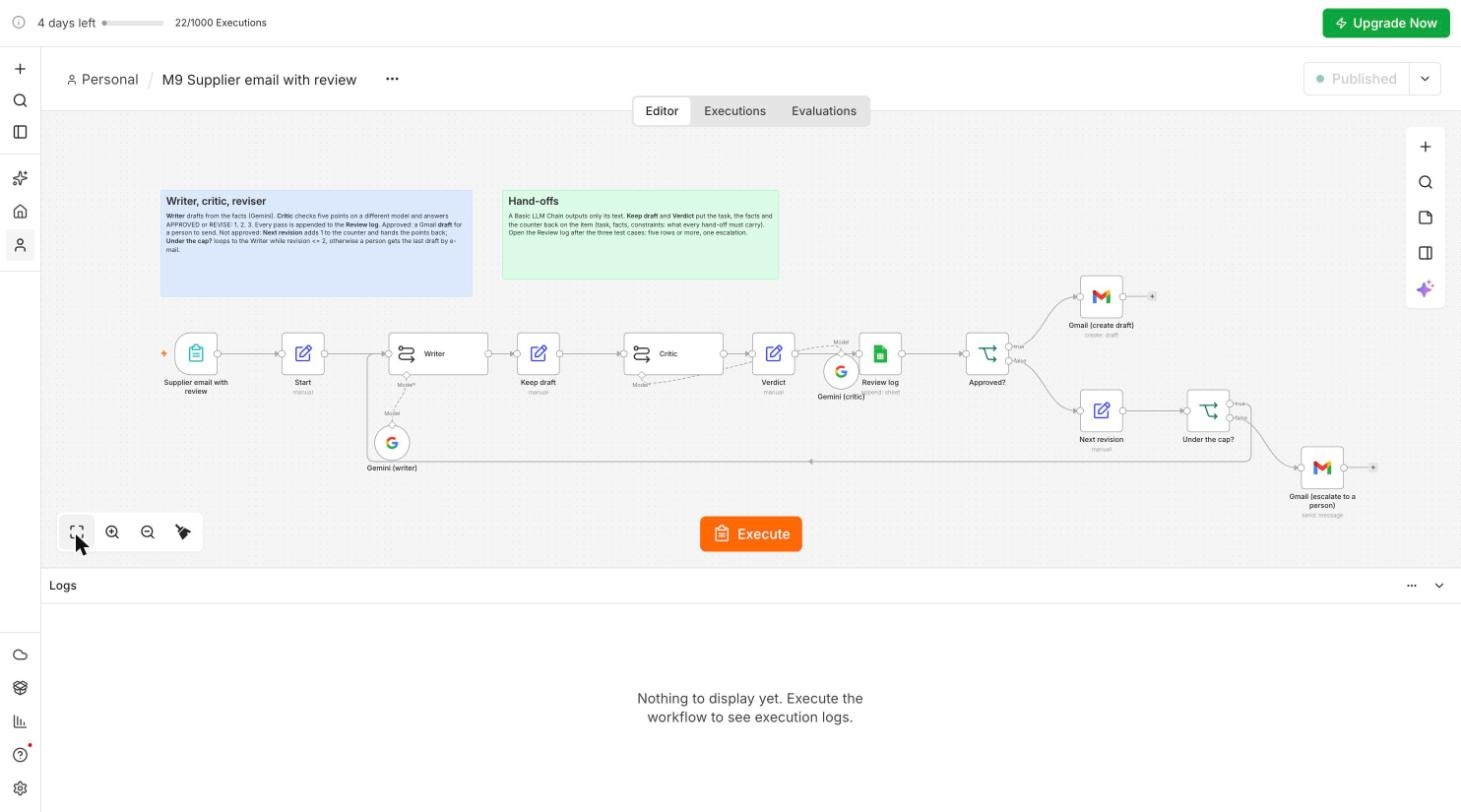Viewport: 1461px width, 812px height.
Task: Click the "22/1000 Executions" text
Action: click(x=221, y=23)
